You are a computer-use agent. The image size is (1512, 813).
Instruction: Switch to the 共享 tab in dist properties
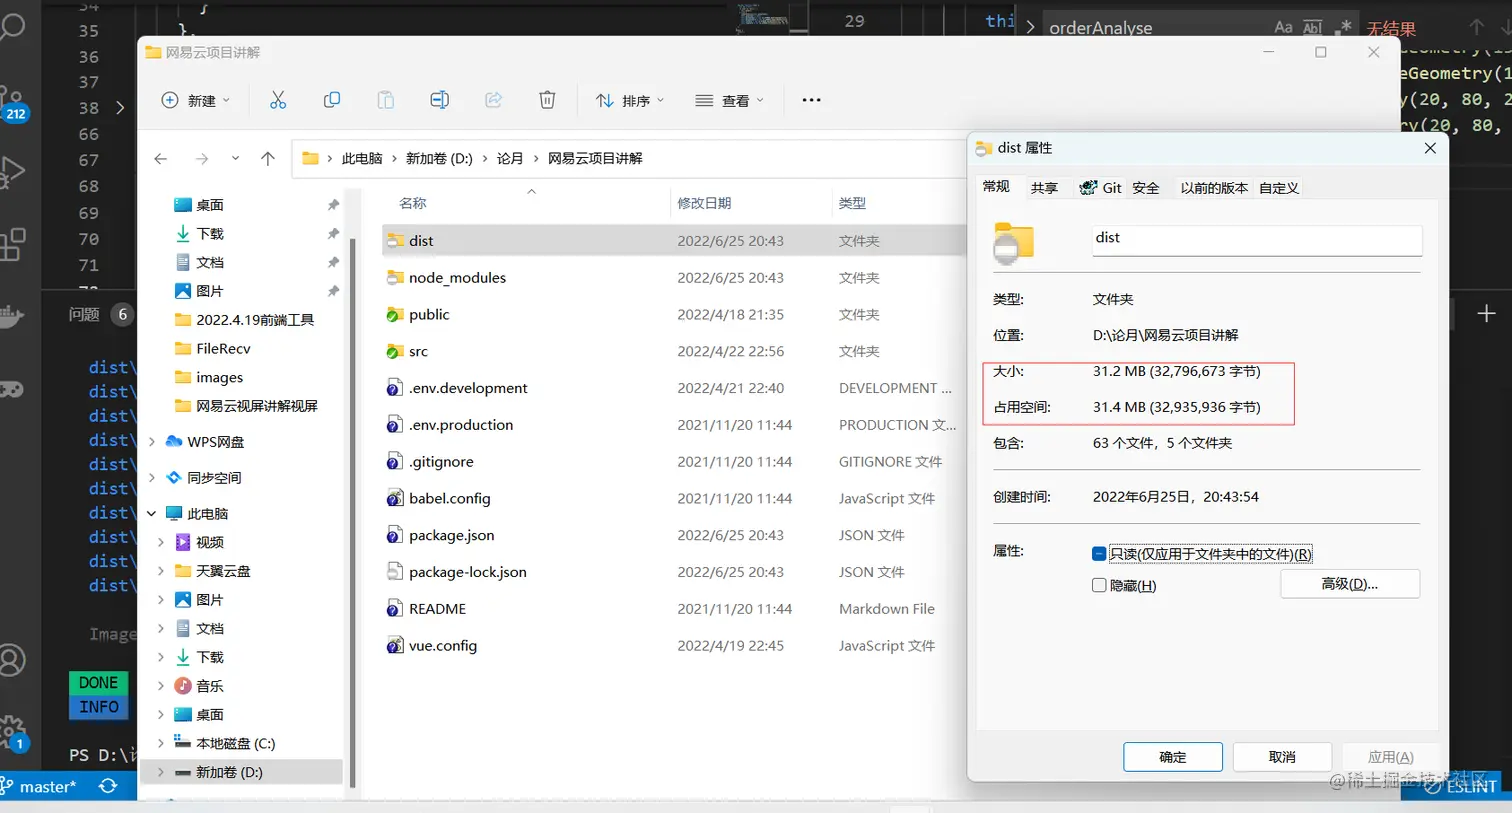[x=1044, y=188]
